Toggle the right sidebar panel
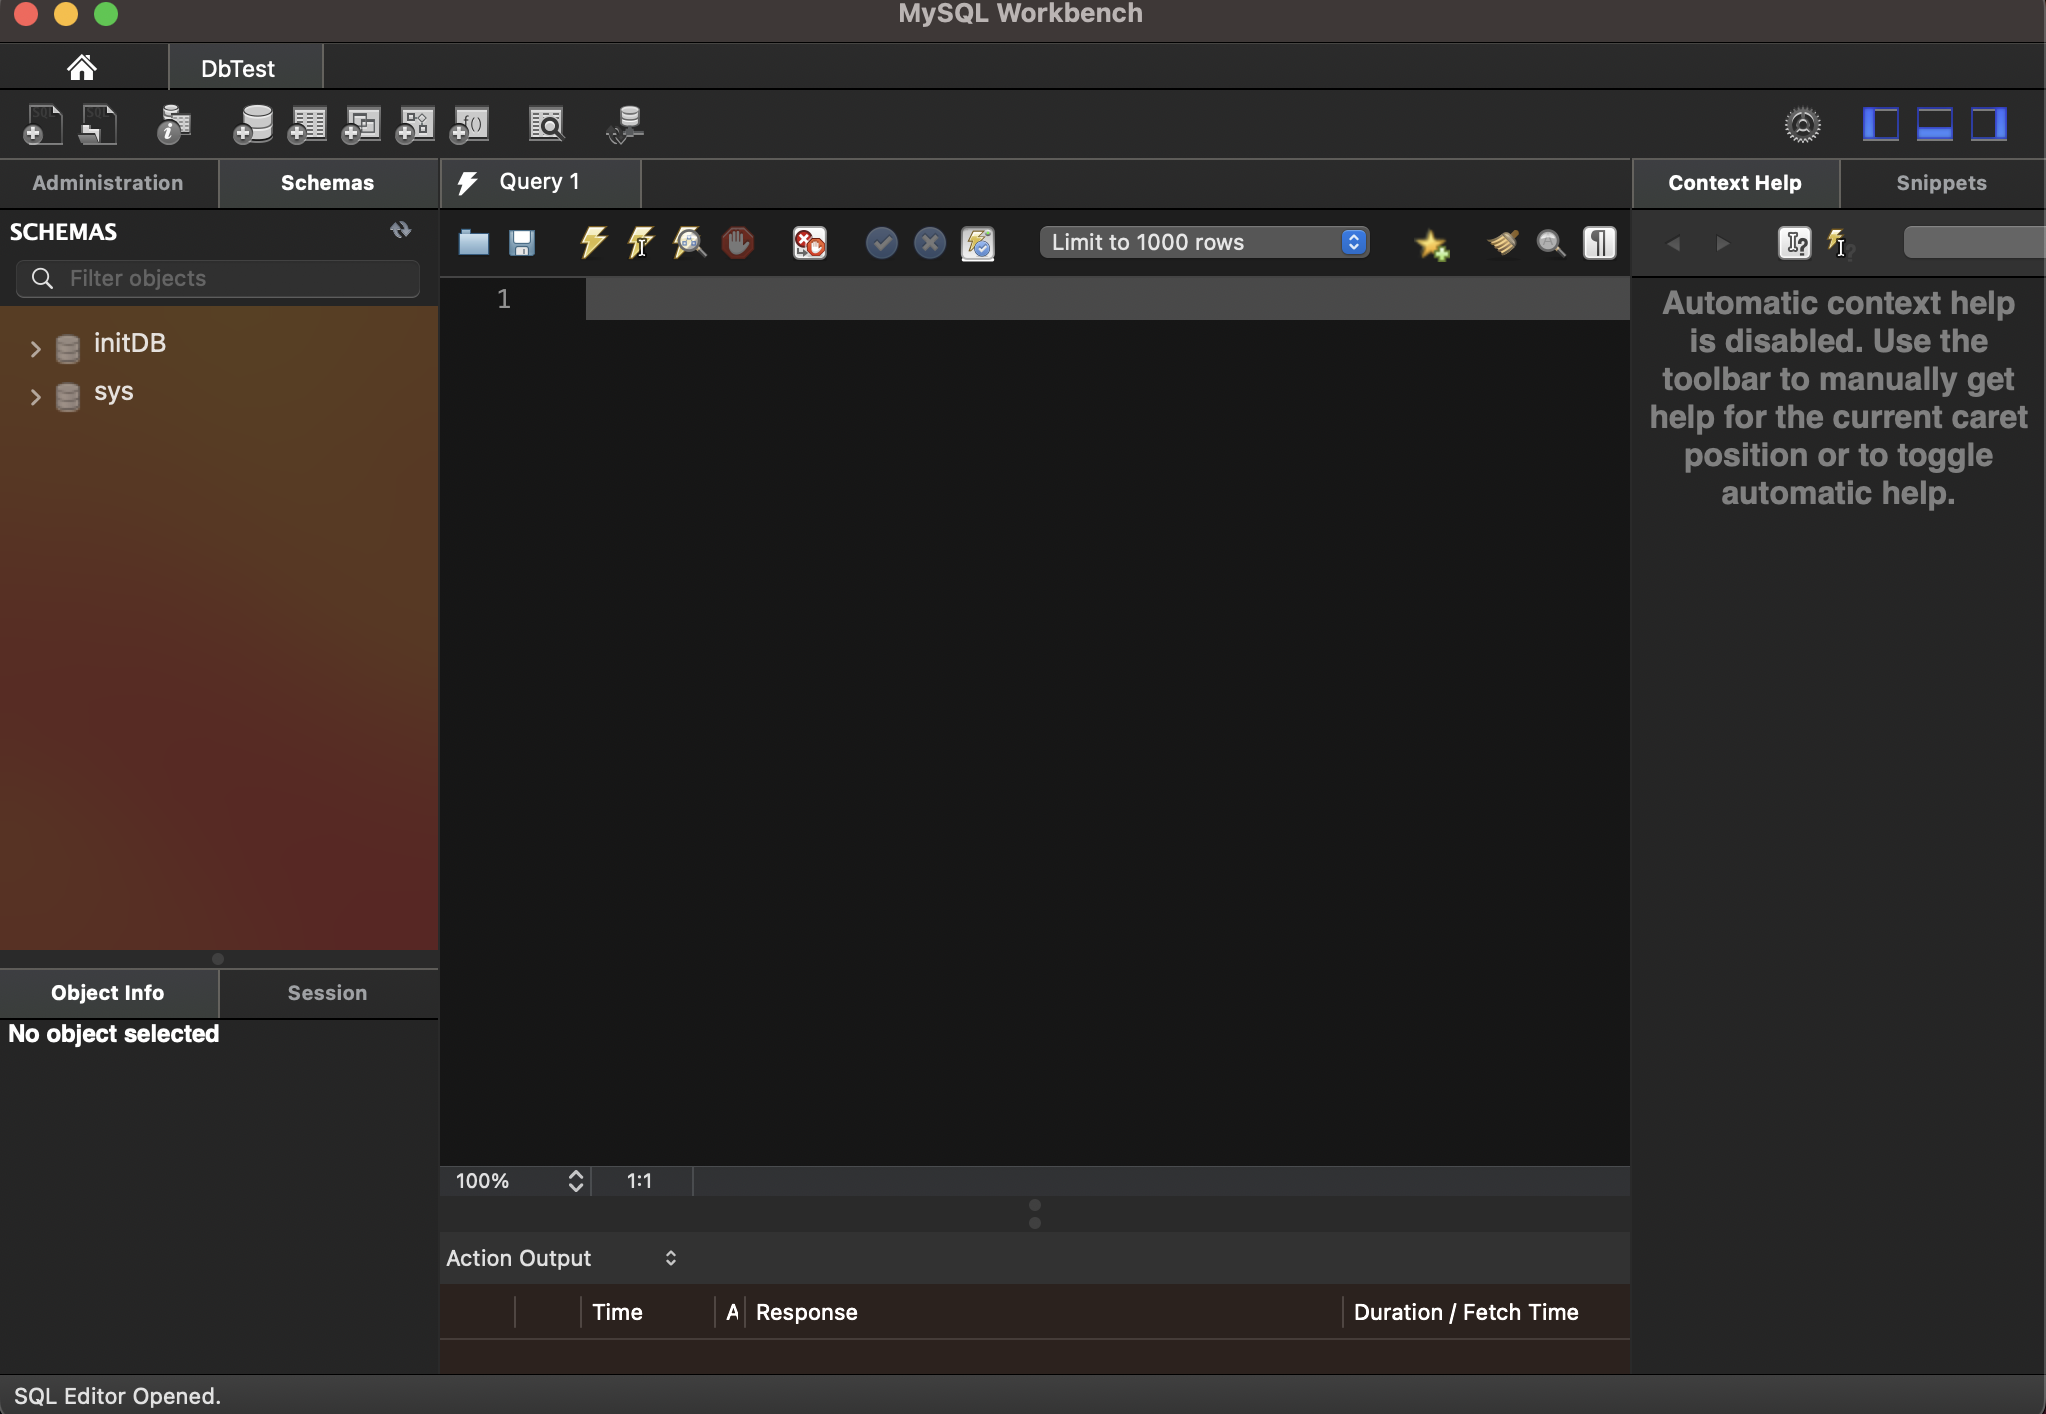This screenshot has height=1414, width=2046. (x=1989, y=124)
